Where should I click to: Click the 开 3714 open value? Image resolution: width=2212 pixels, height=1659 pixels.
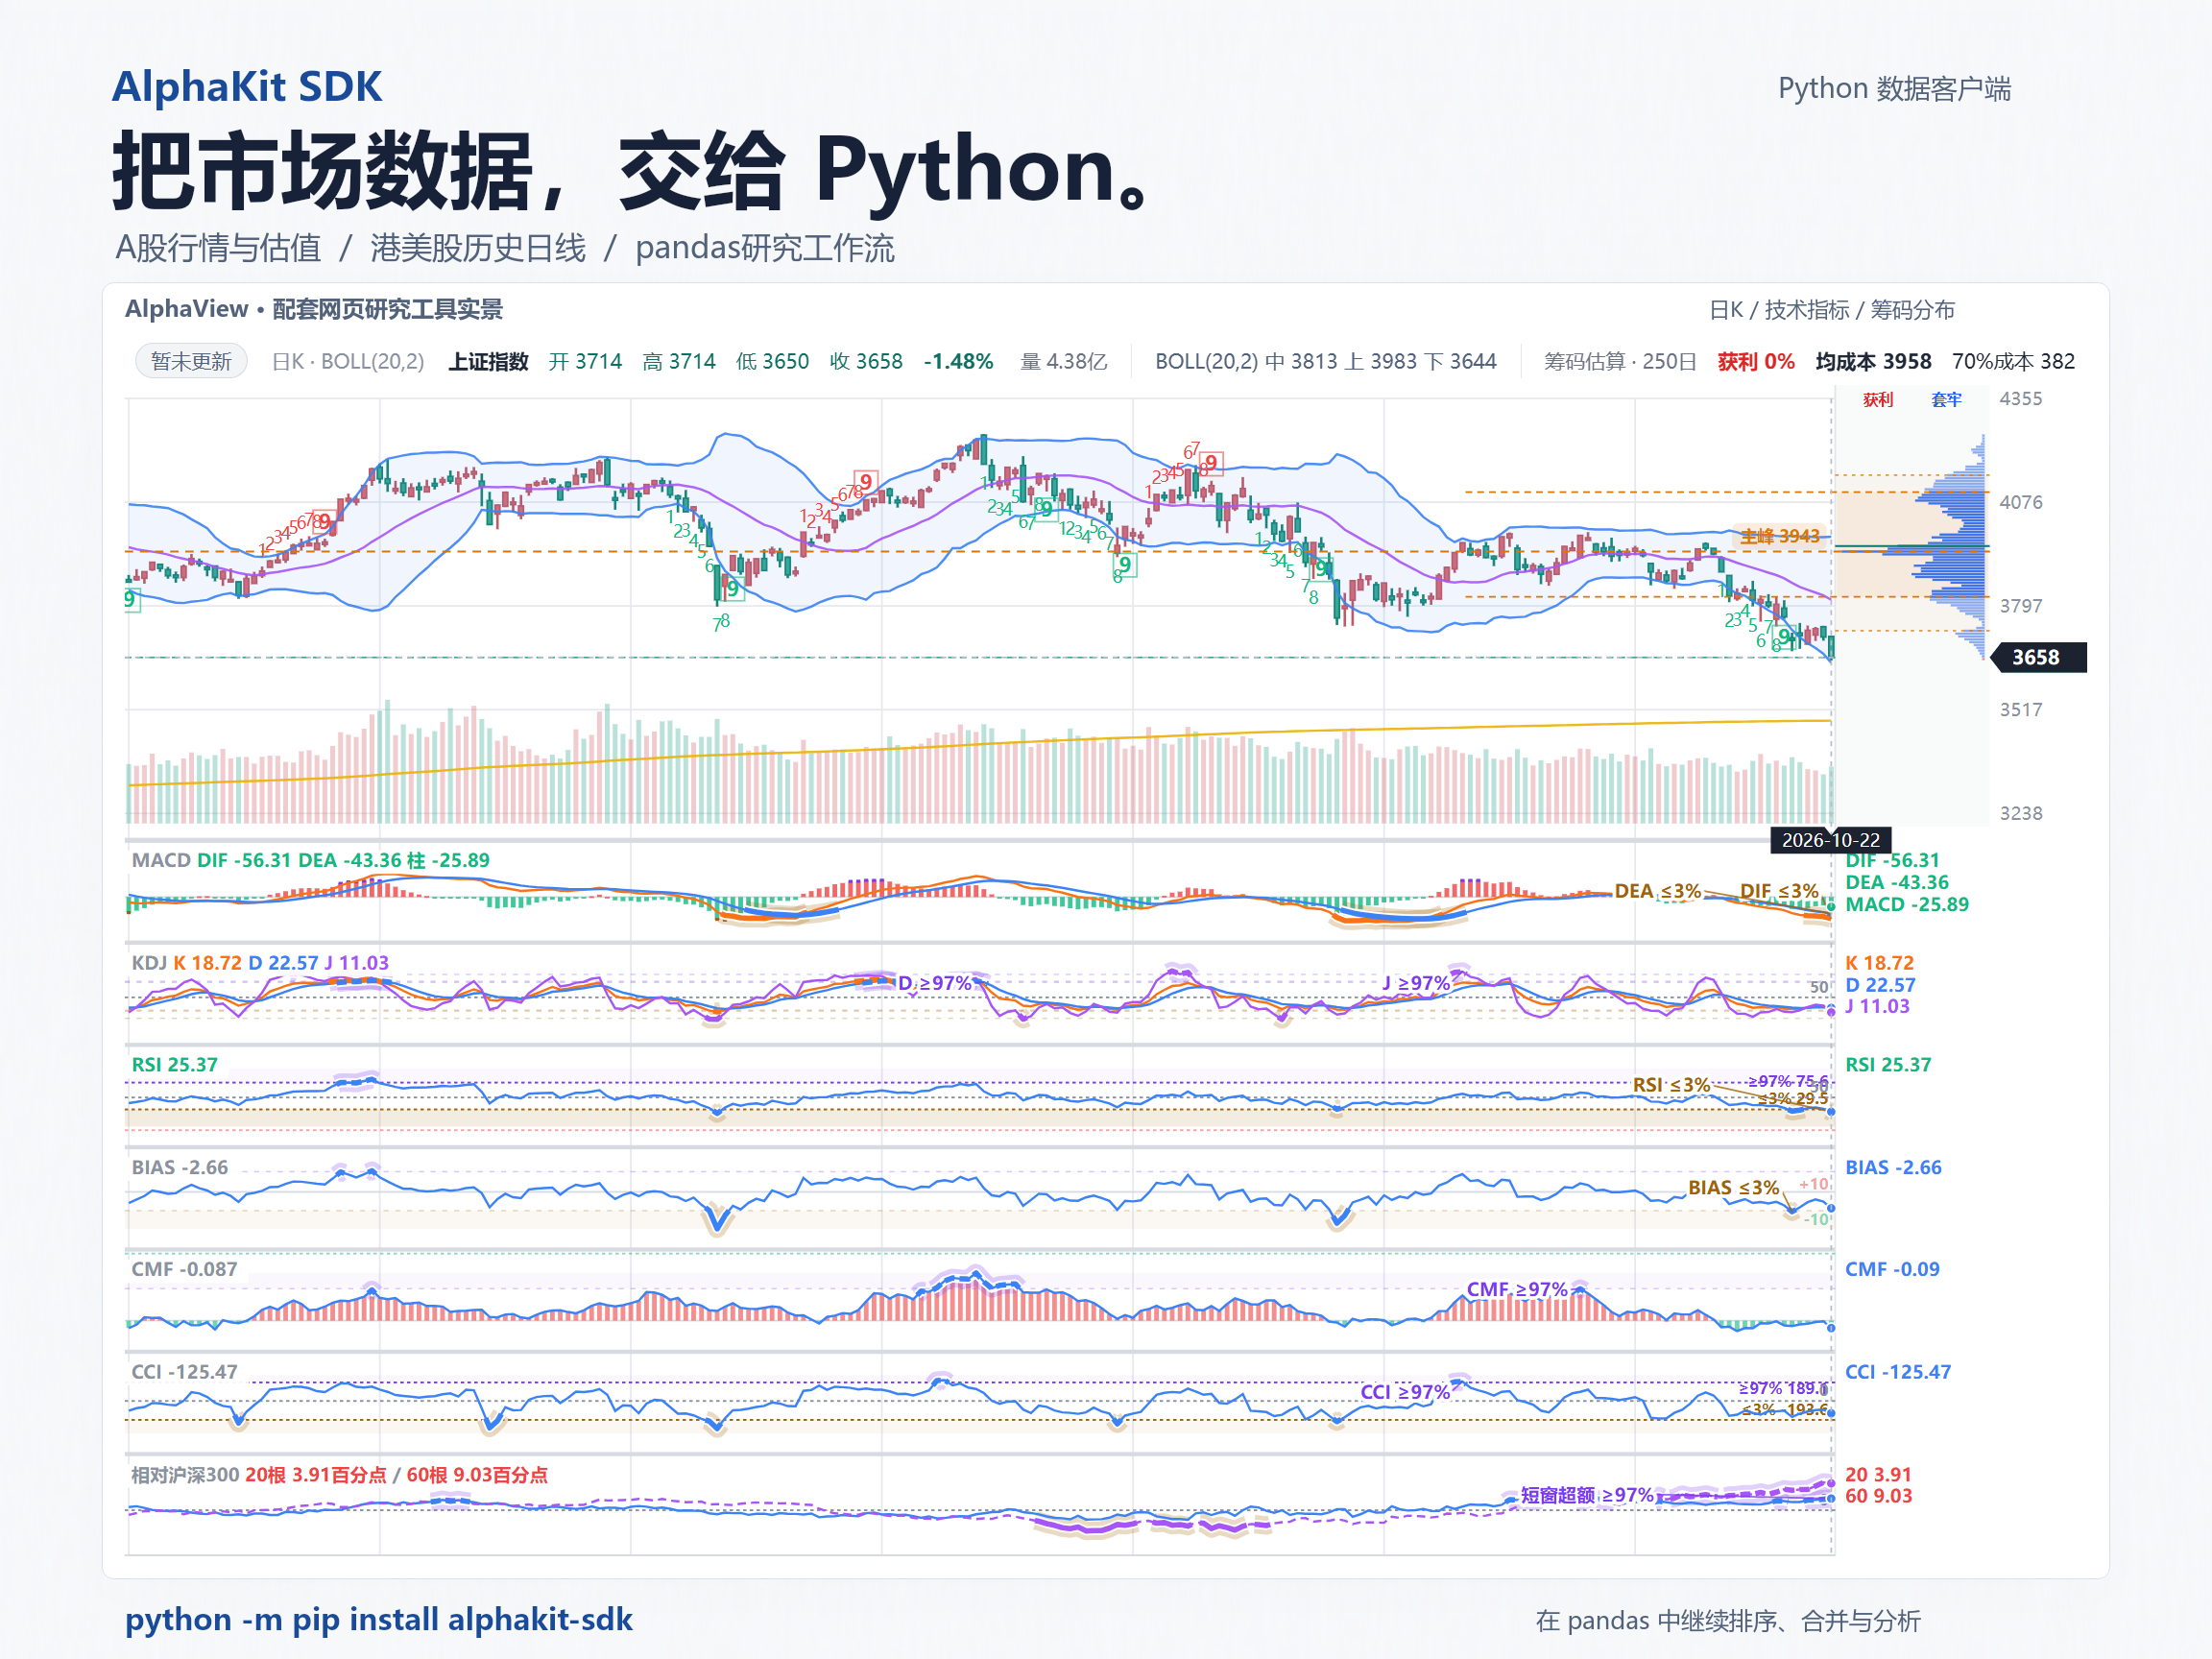click(x=585, y=361)
